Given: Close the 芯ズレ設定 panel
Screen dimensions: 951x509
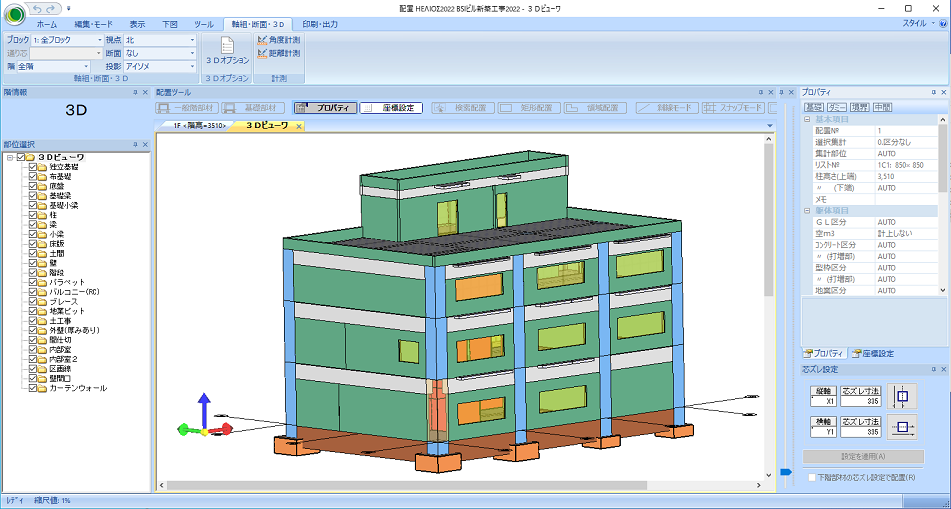Looking at the screenshot, I should (944, 369).
